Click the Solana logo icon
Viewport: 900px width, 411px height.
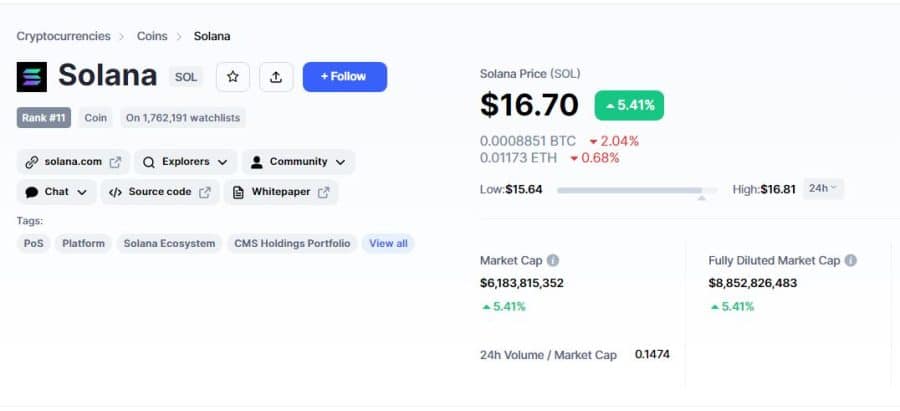pyautogui.click(x=32, y=77)
